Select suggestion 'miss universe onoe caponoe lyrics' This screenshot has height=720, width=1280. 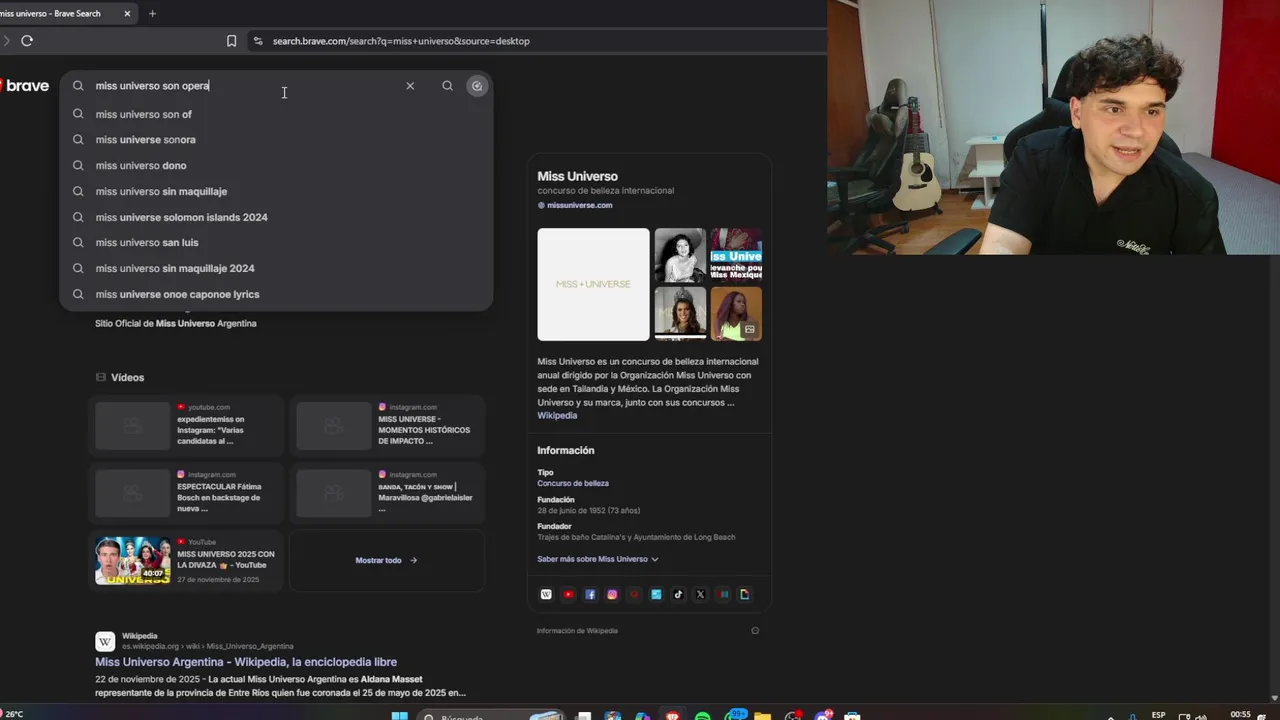tap(277, 294)
